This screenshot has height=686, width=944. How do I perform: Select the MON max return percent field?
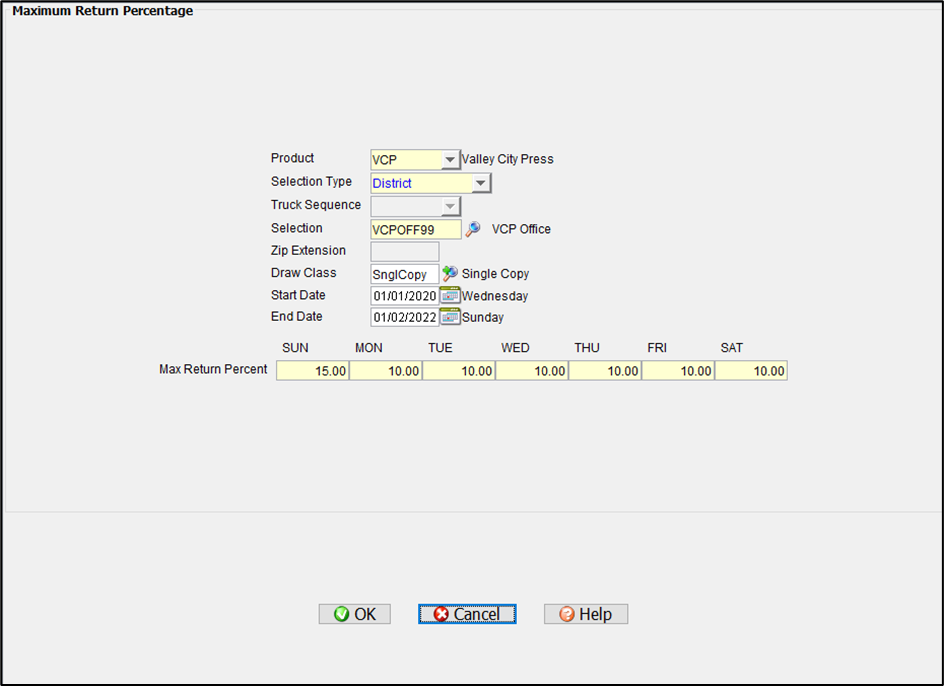[386, 371]
